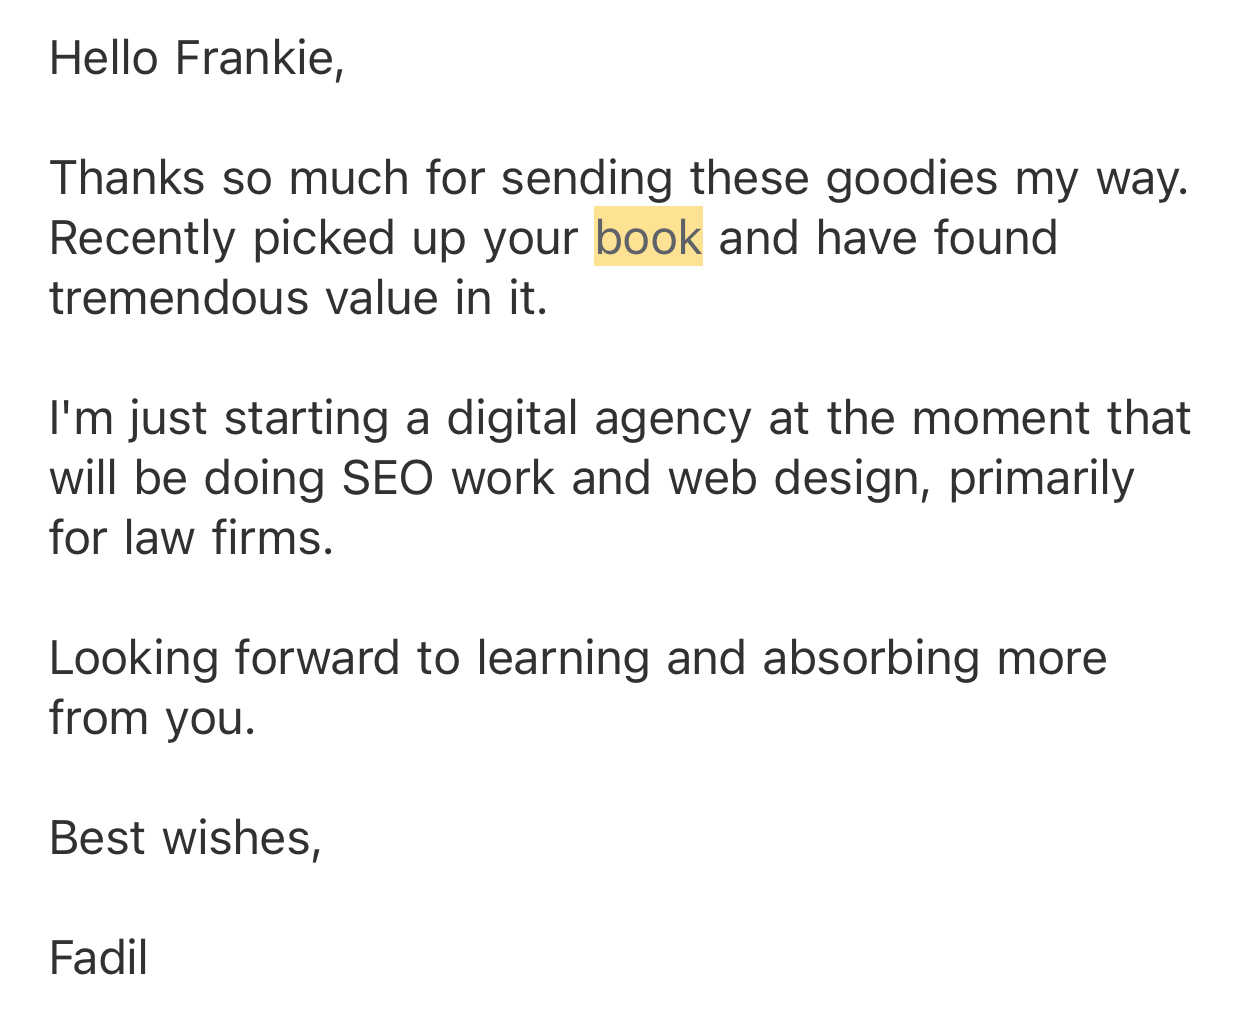The height and width of the screenshot is (1027, 1242).
Task: Click the word "primarily"
Action: tap(1041, 478)
